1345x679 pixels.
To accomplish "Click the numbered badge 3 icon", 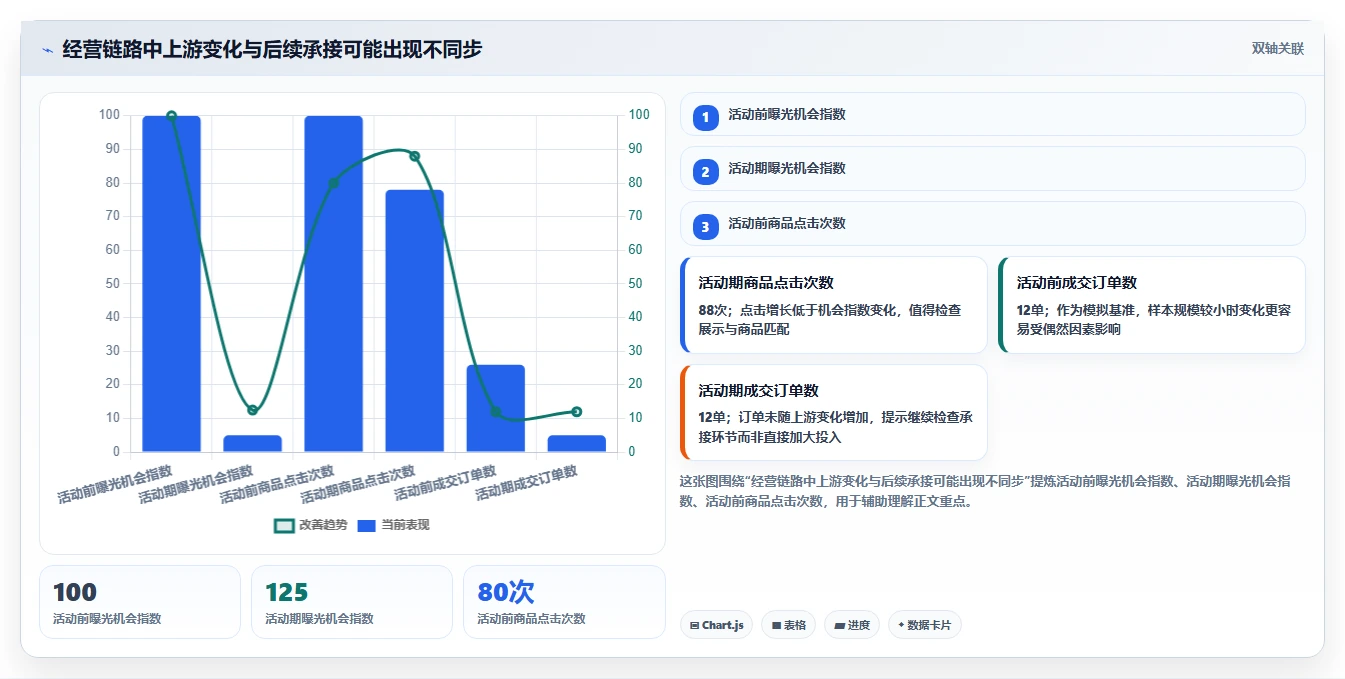I will pos(705,227).
